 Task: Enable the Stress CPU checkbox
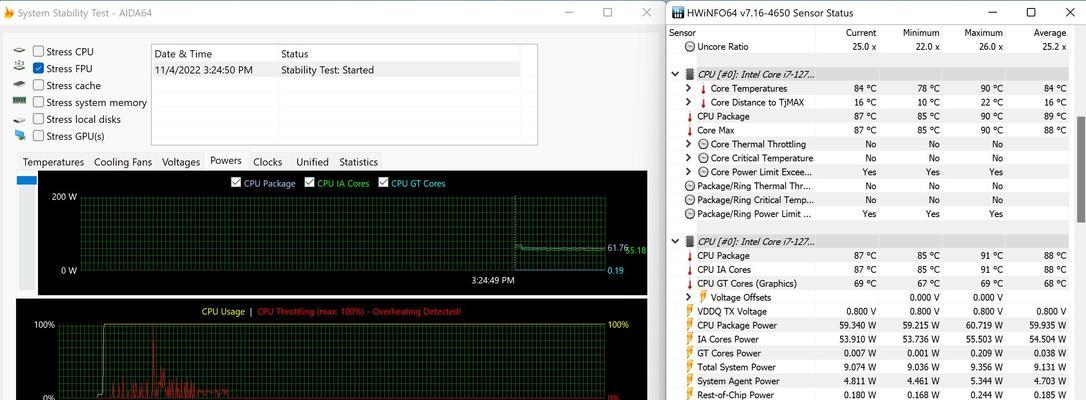tap(39, 51)
